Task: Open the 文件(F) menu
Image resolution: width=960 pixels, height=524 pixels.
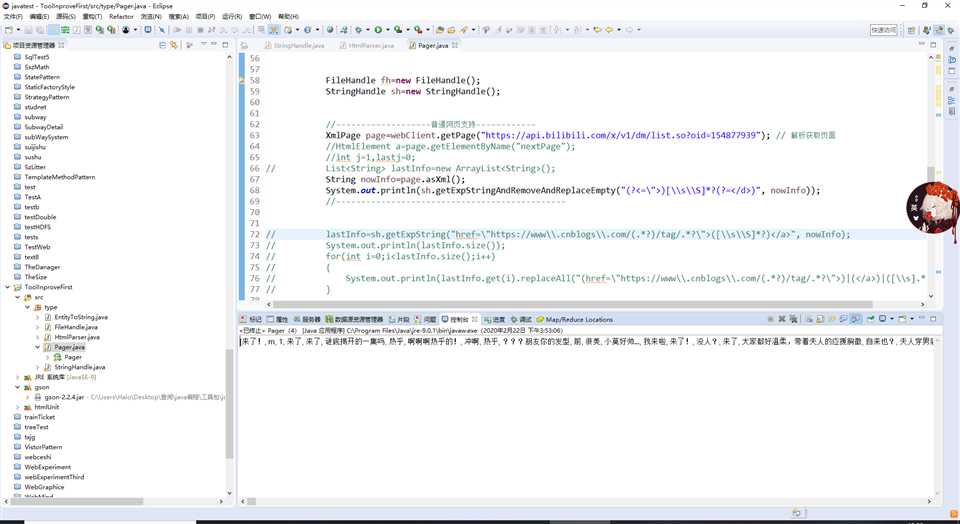Action: tap(13, 17)
